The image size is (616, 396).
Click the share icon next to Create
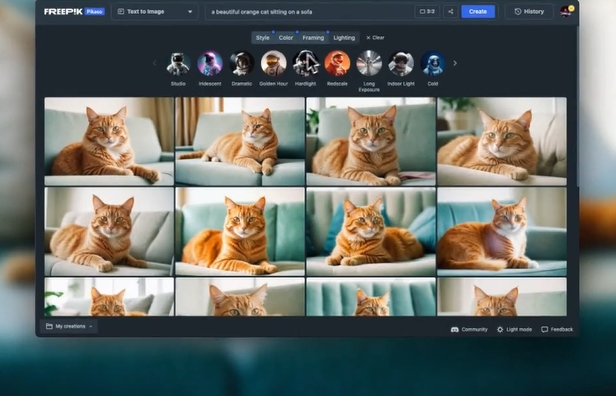[451, 11]
